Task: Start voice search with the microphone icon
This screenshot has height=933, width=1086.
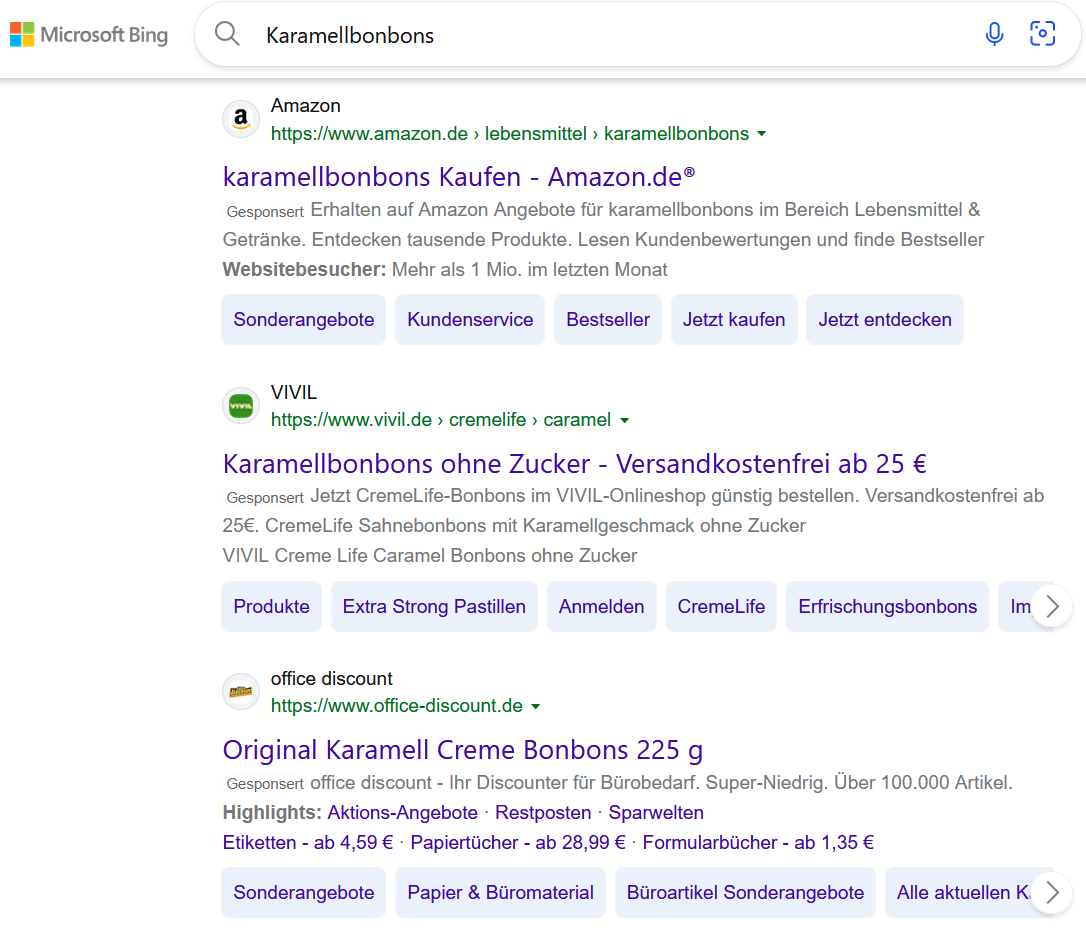Action: 994,34
